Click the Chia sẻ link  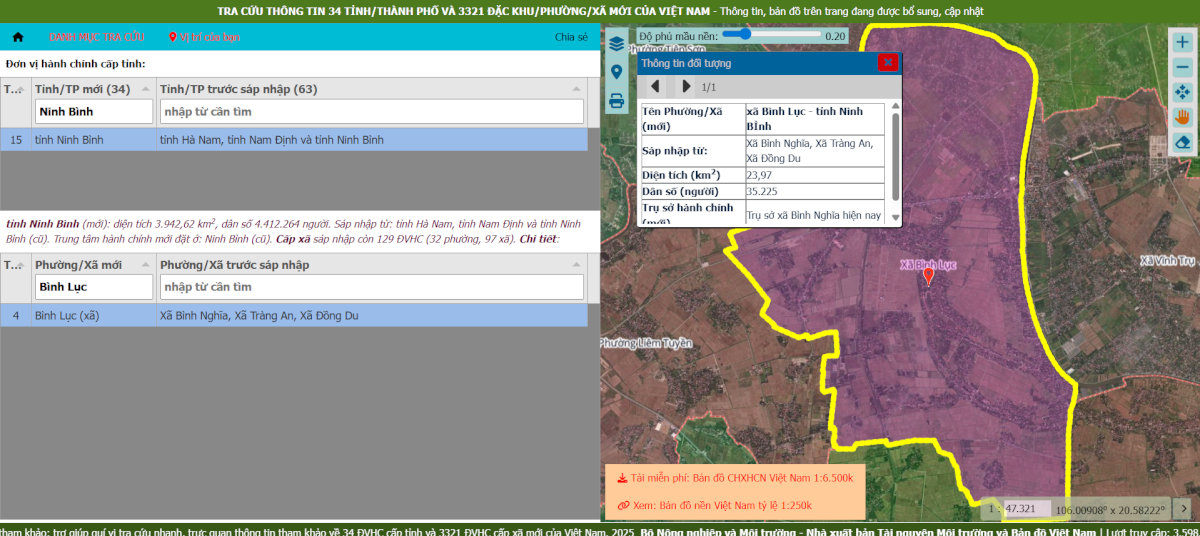click(571, 37)
